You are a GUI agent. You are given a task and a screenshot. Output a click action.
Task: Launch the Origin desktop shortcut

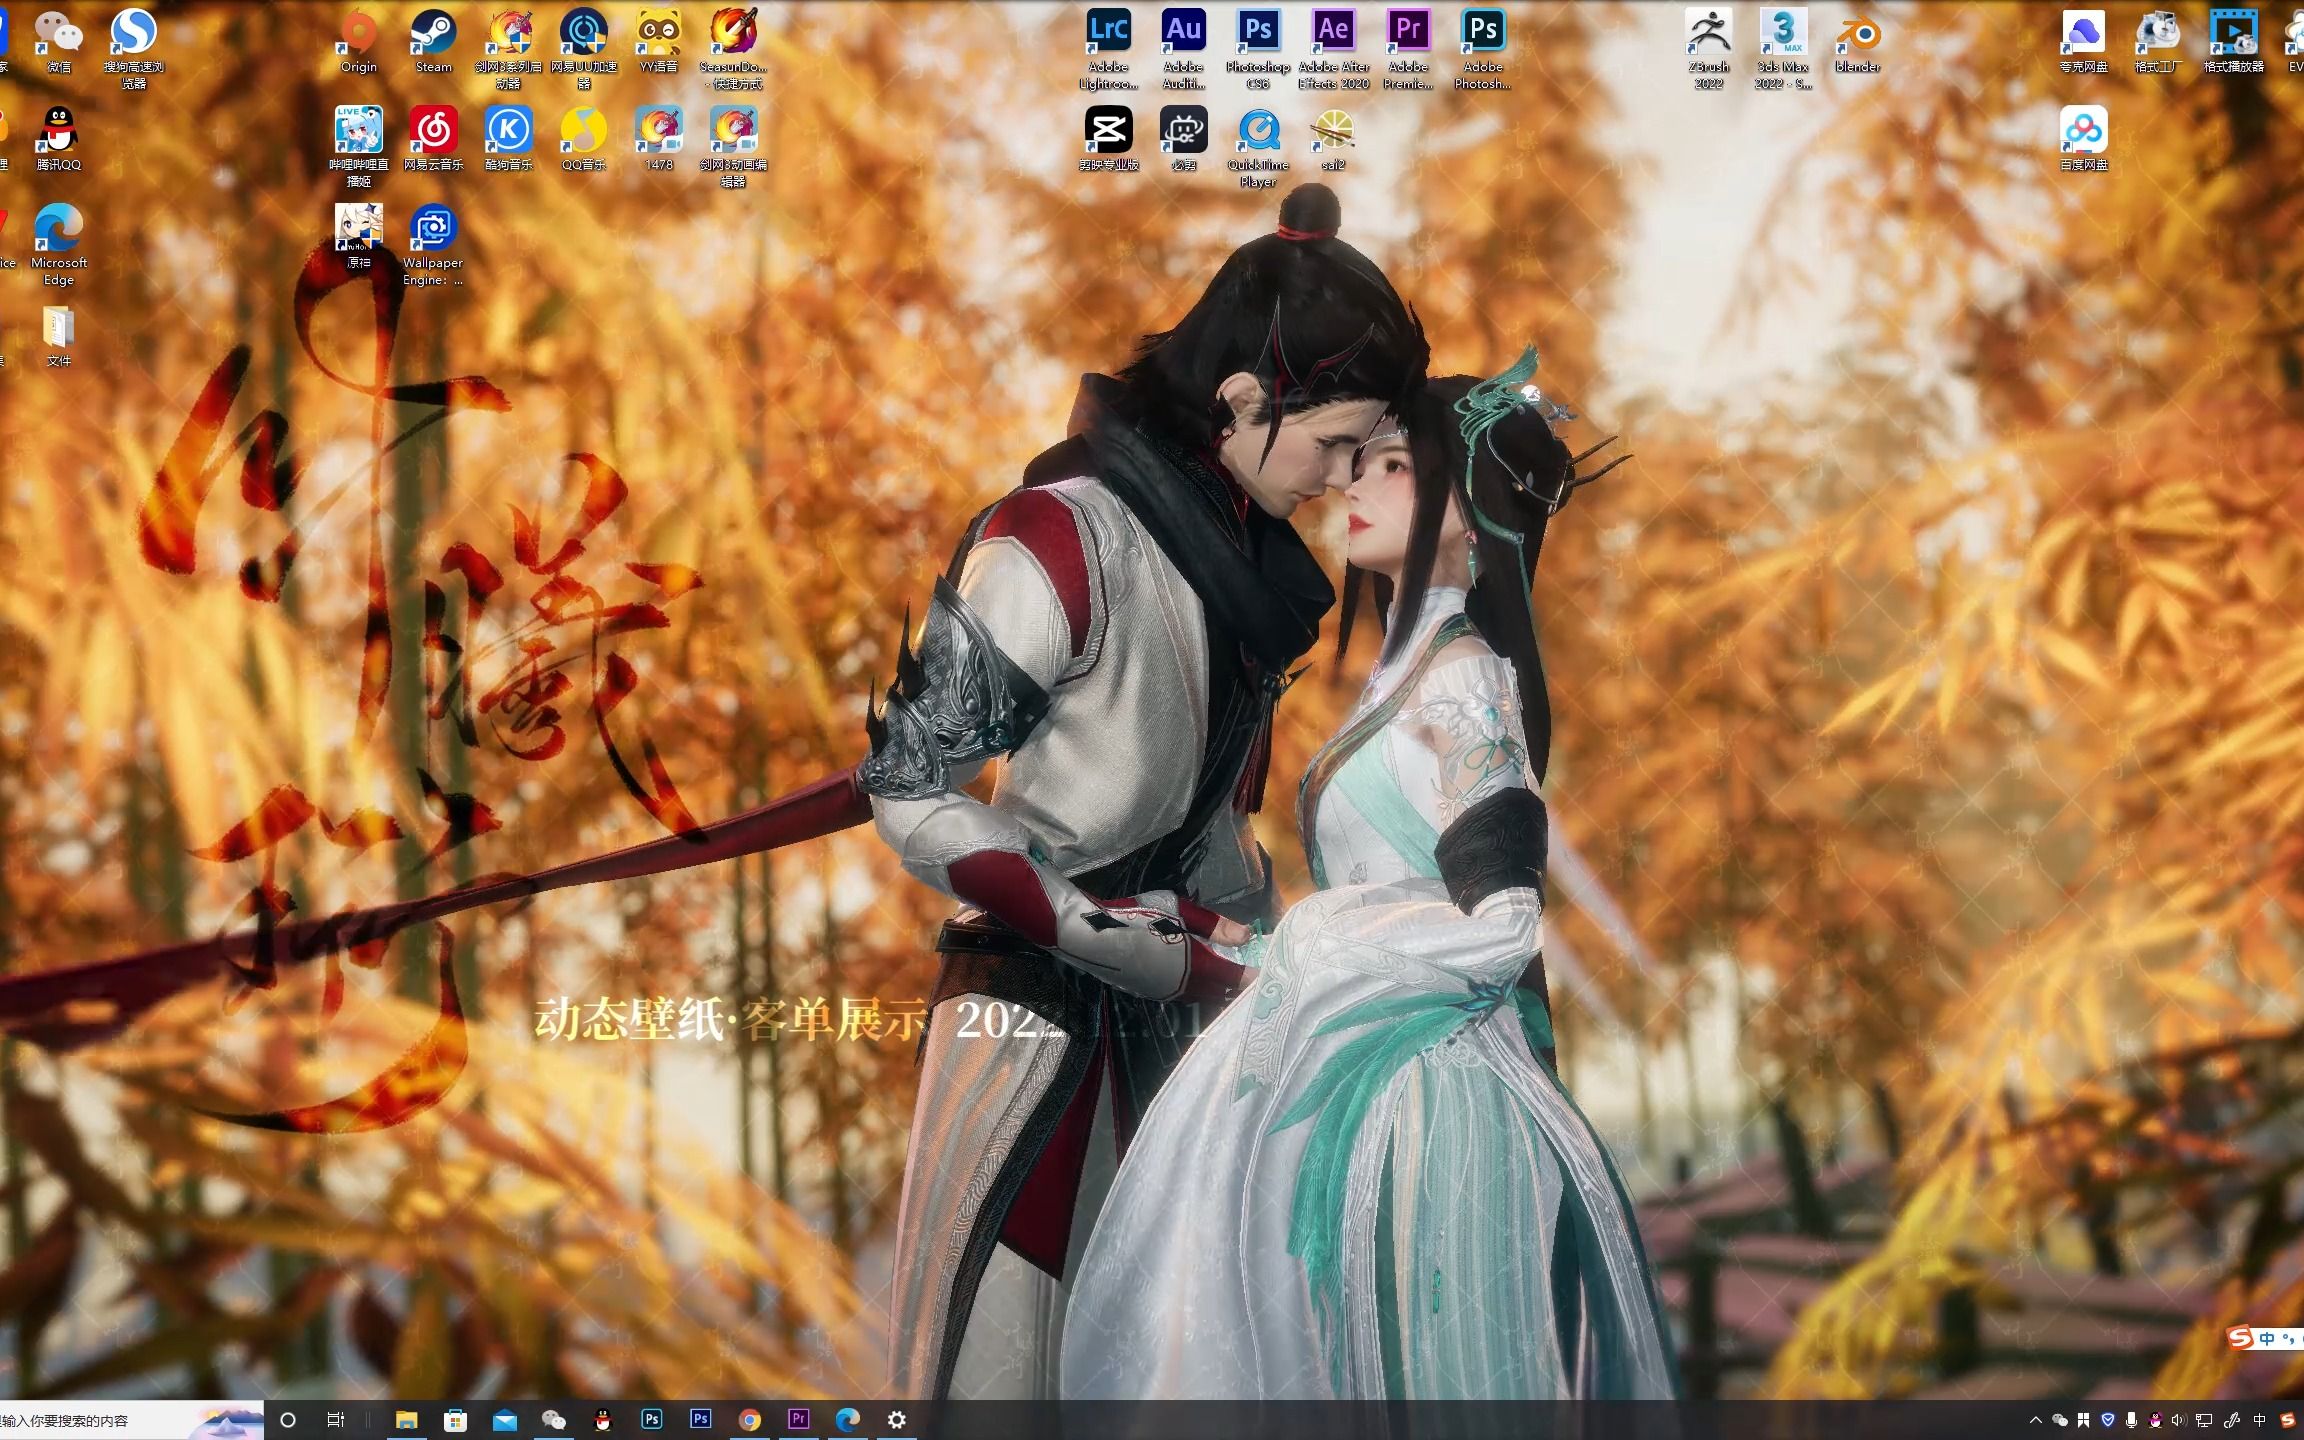point(359,41)
